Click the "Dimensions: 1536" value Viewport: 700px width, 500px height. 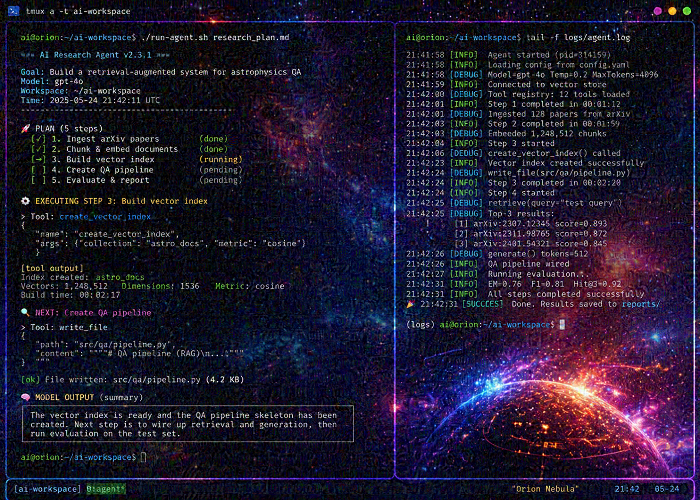pos(160,286)
